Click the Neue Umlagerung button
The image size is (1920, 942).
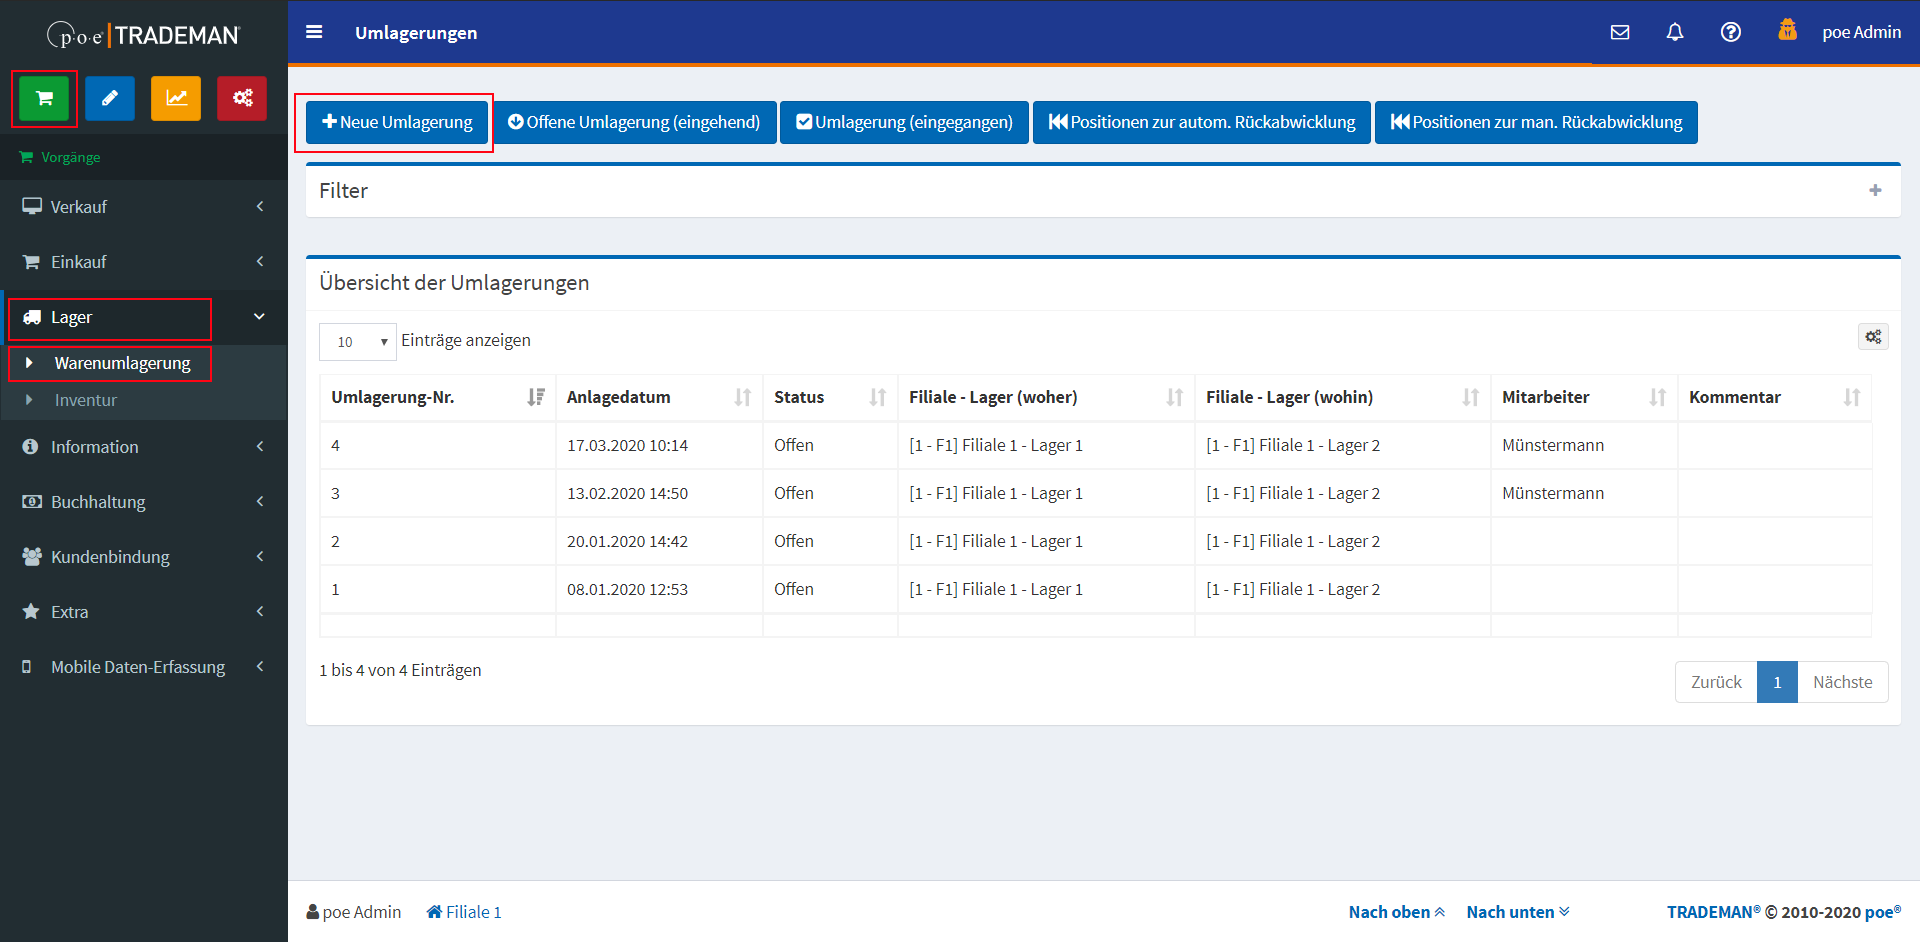pos(397,122)
